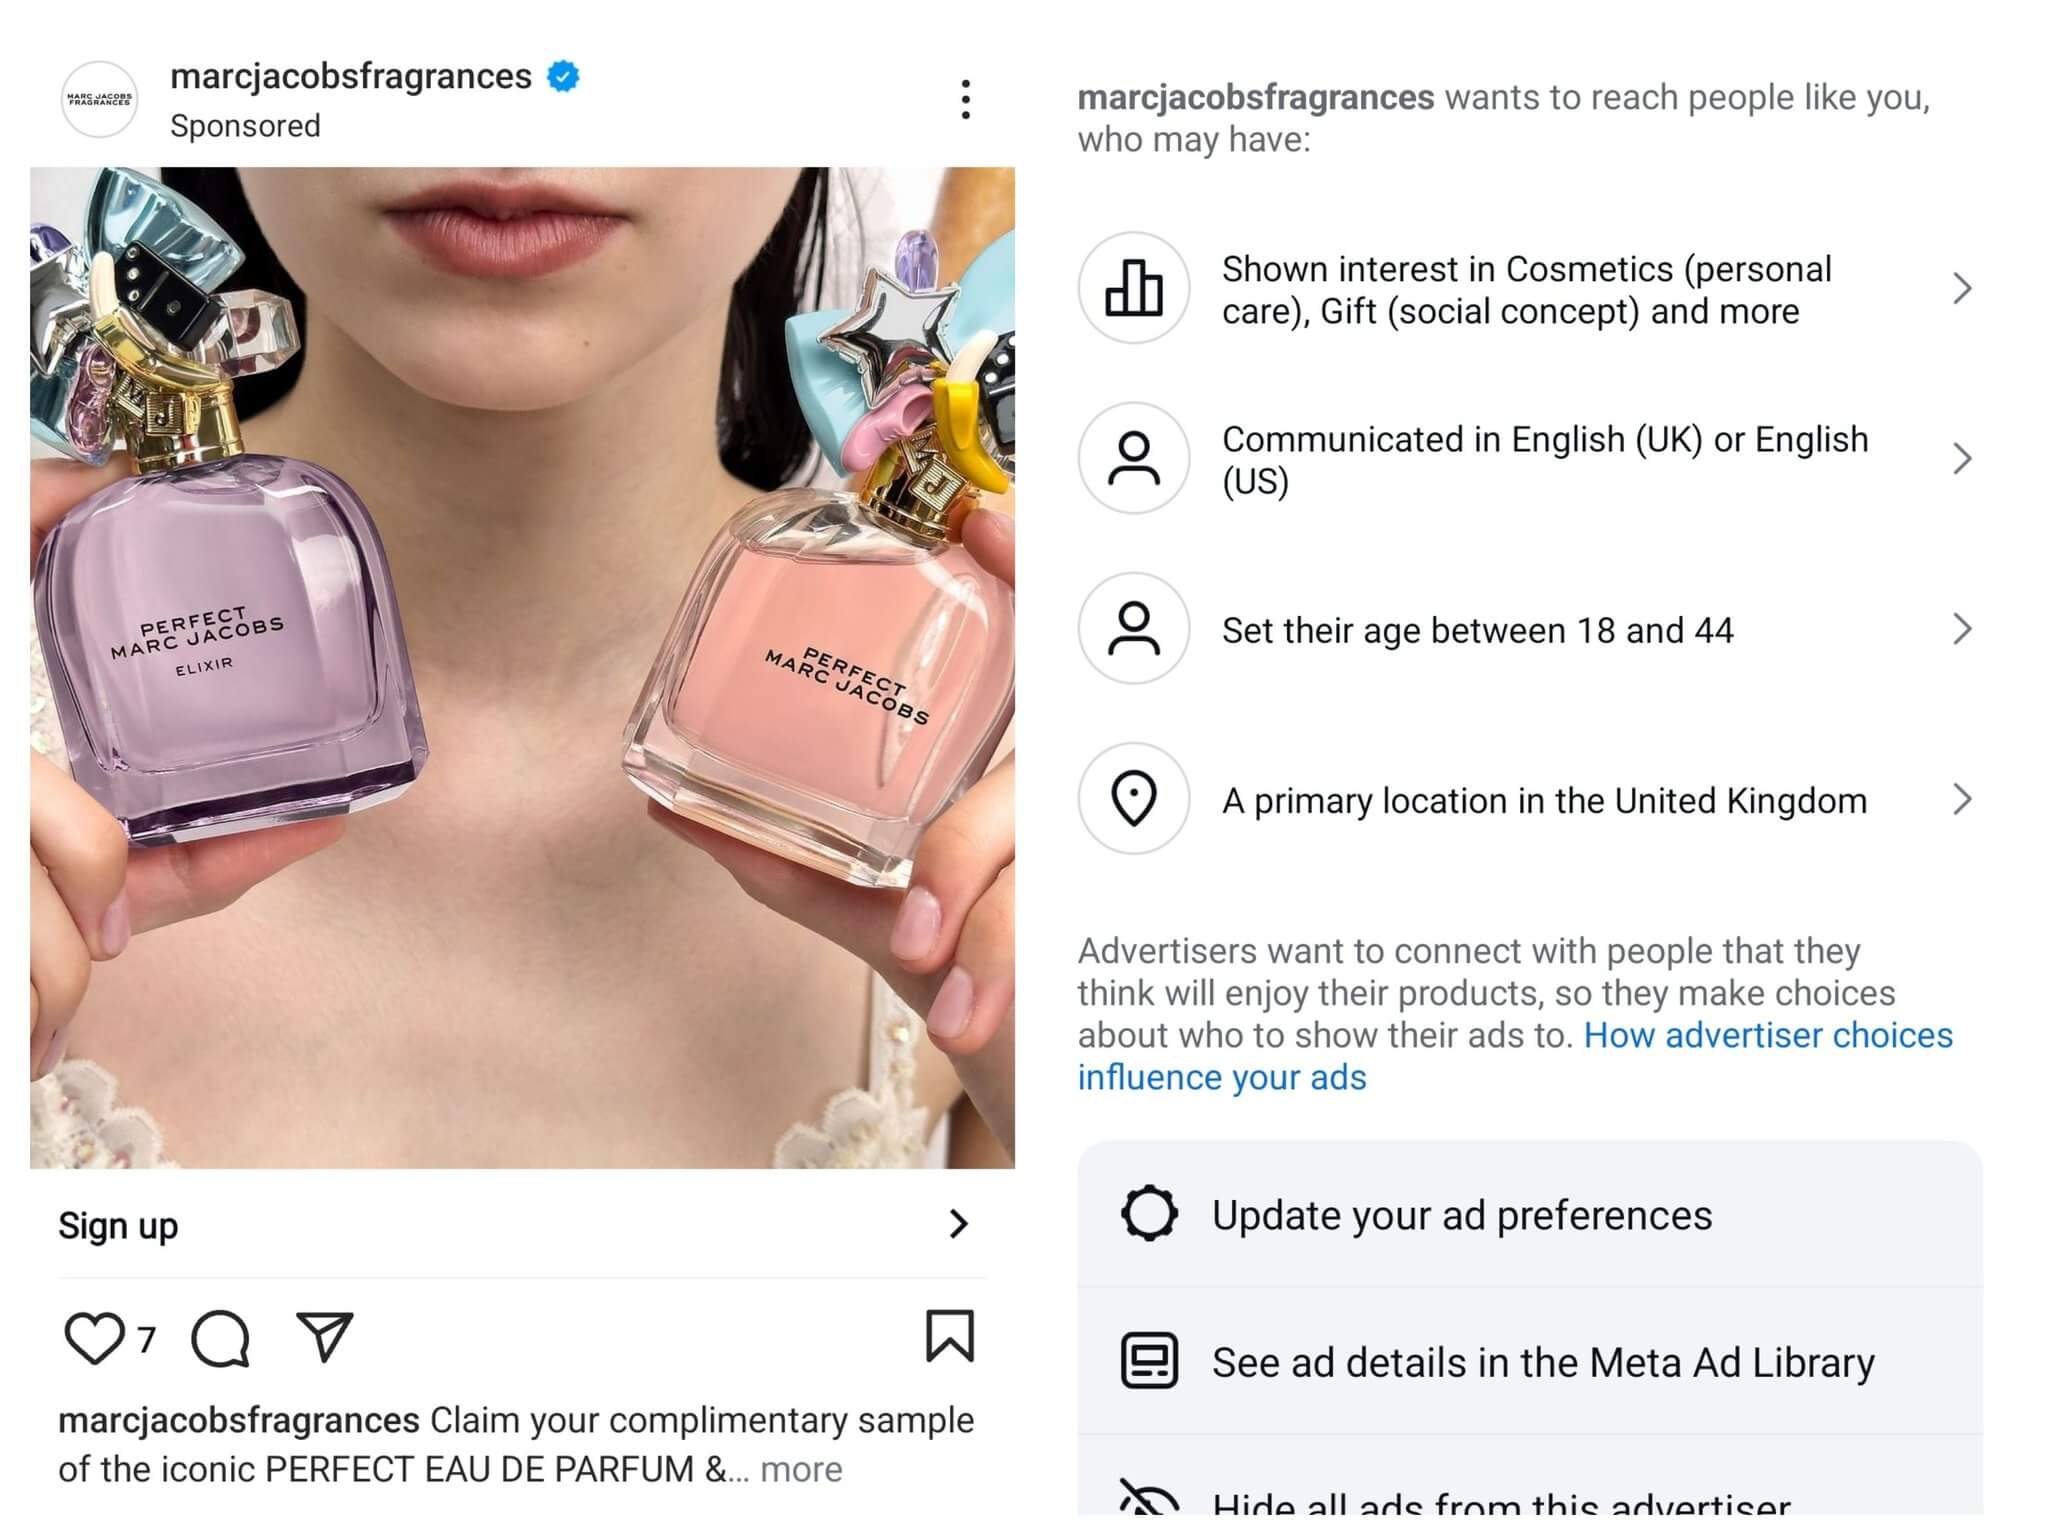Click the location pin icon
This screenshot has width=2048, height=1538.
coord(1133,799)
